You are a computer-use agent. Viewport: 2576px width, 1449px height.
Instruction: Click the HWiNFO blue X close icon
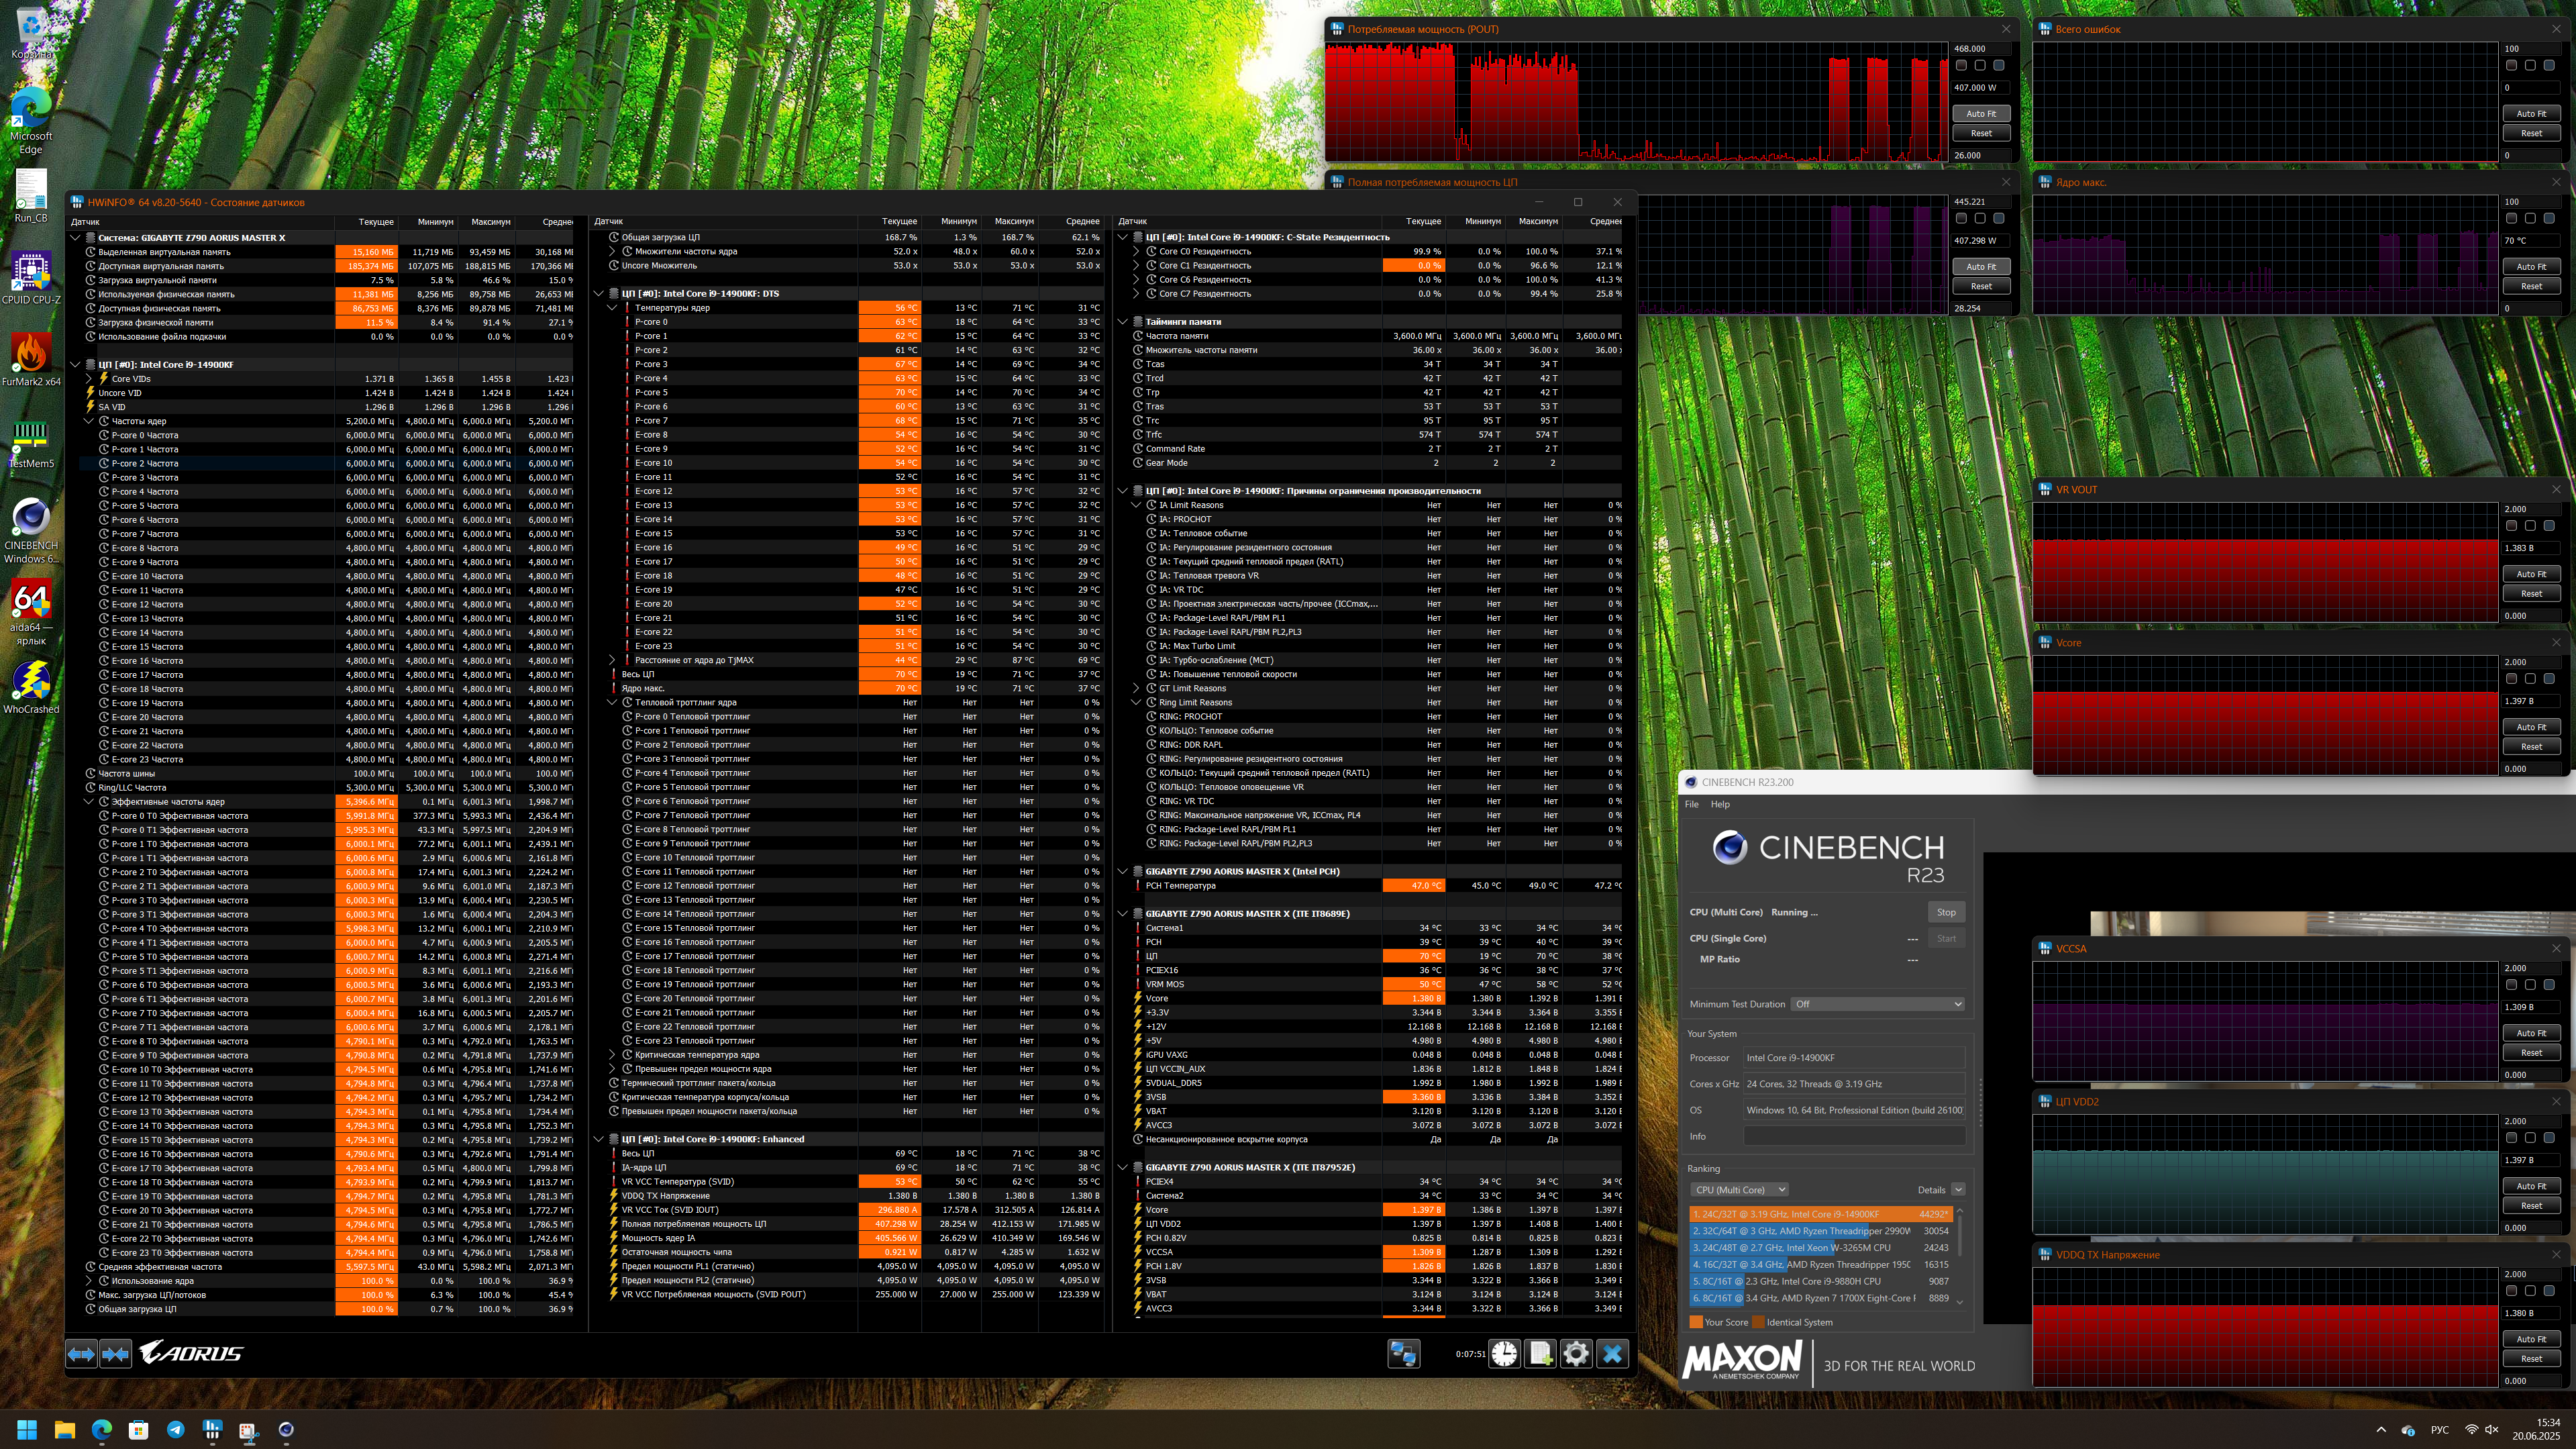1612,1353
